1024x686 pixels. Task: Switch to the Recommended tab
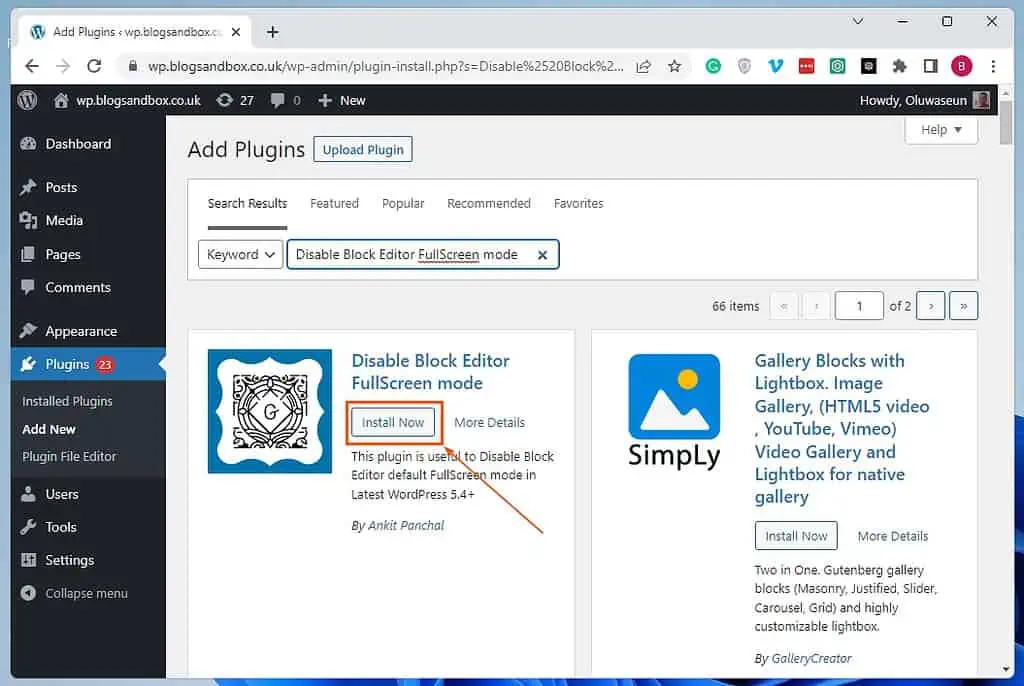pos(488,204)
